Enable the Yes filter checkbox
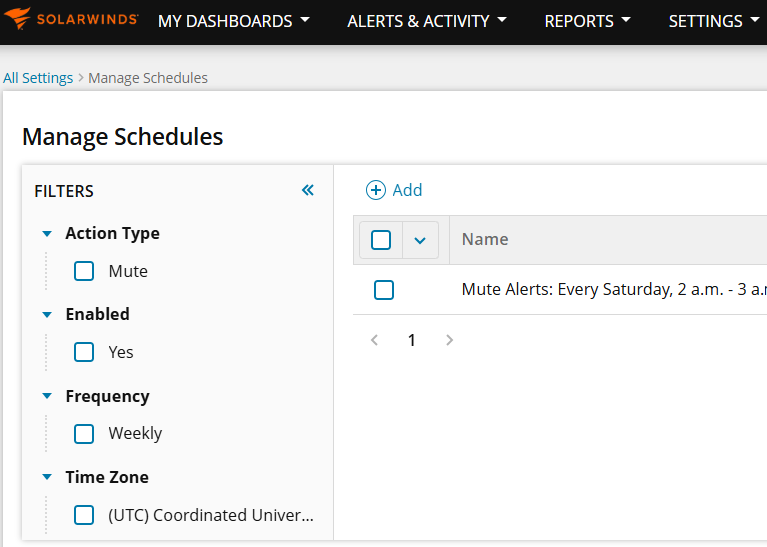 85,352
